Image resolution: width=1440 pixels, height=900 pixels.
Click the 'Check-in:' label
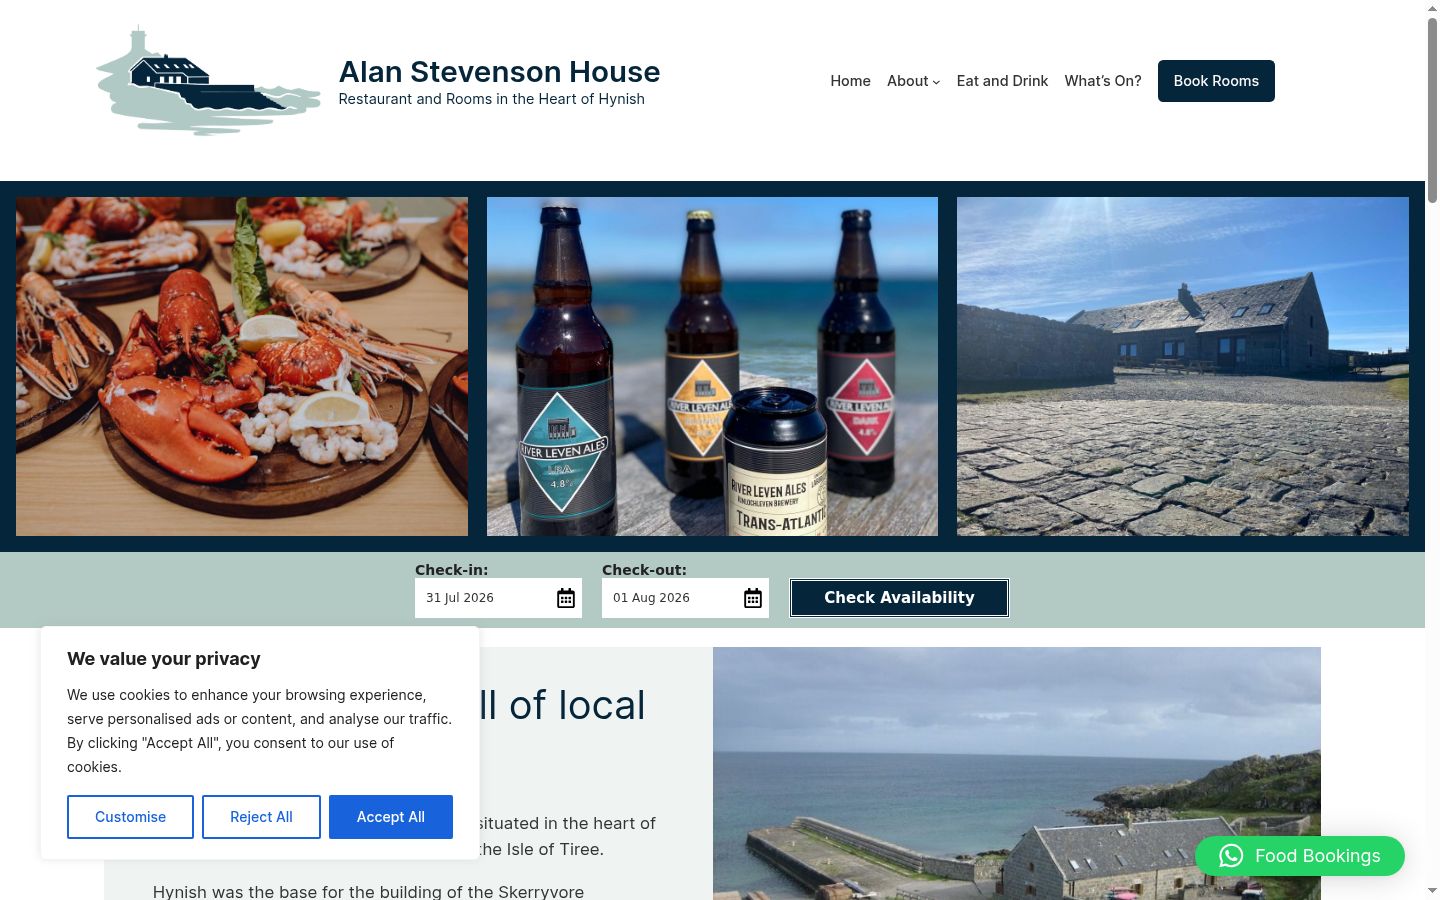(451, 570)
